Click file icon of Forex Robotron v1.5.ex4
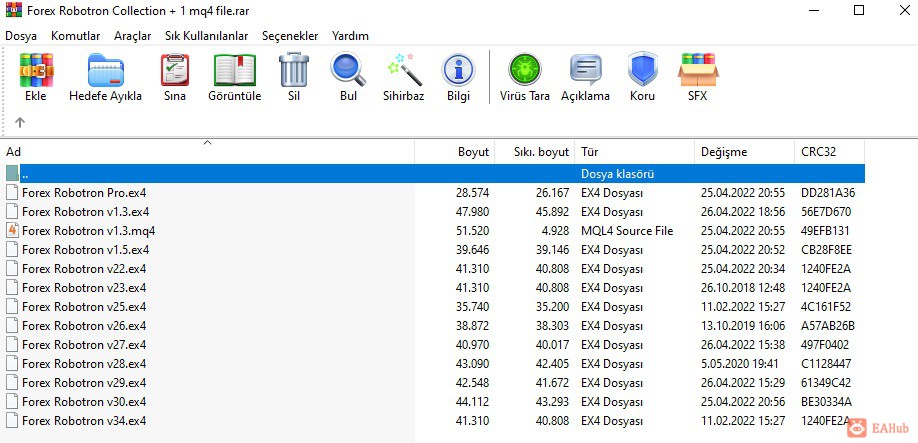Viewport: 918px width, 443px height. [12, 250]
